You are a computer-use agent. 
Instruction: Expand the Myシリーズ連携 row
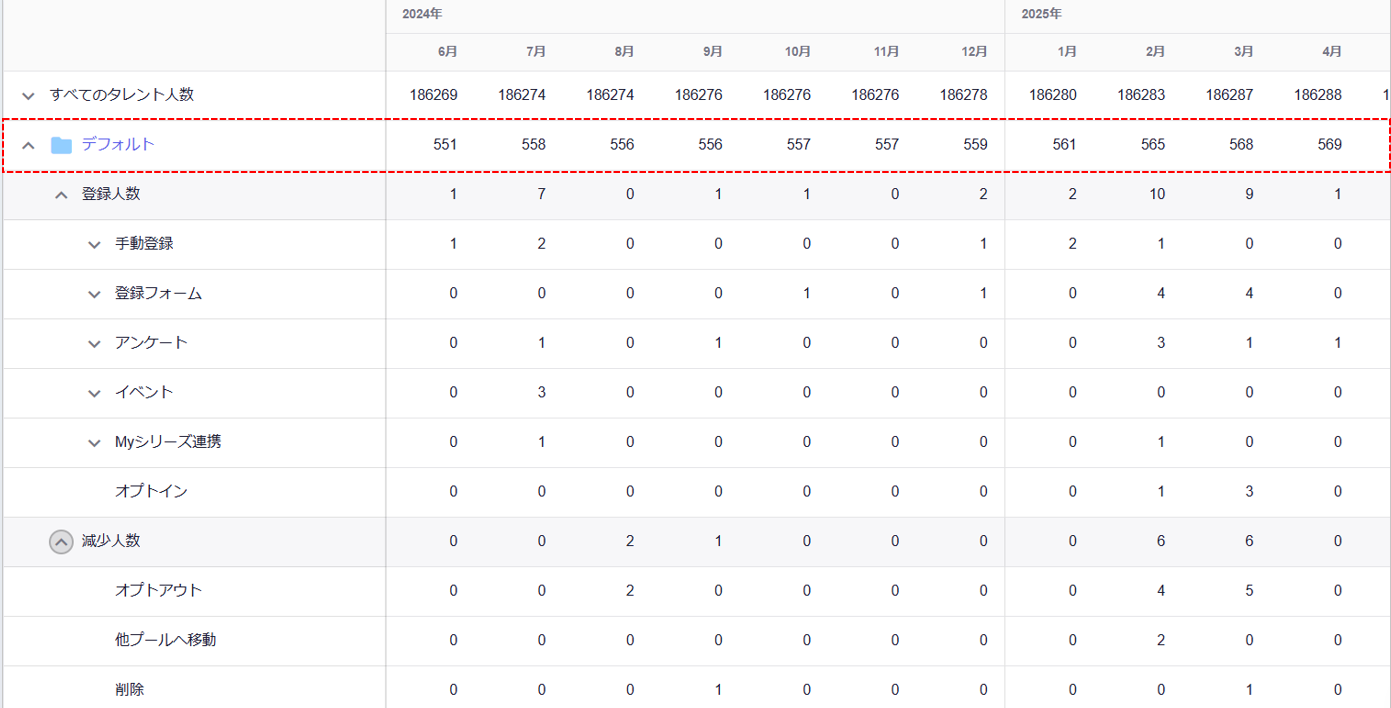click(94, 443)
